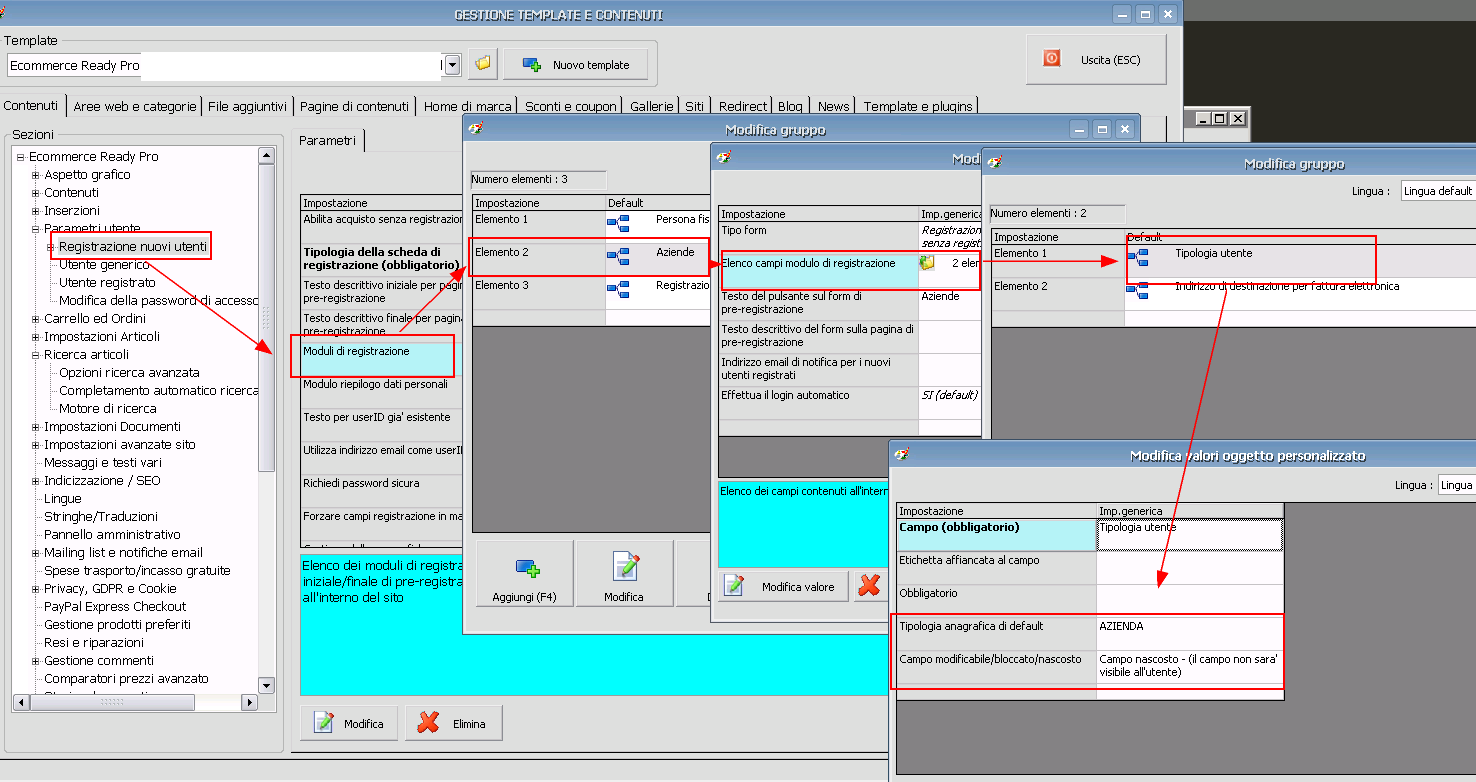The width and height of the screenshot is (1476, 782).
Task: Collapse the Ricerca articoli node
Action: (36, 355)
